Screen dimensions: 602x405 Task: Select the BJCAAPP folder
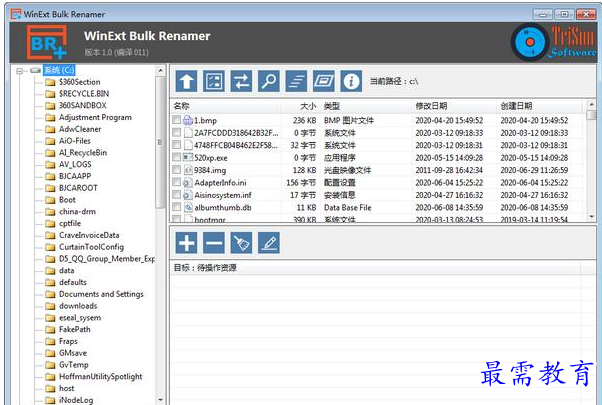click(x=75, y=176)
